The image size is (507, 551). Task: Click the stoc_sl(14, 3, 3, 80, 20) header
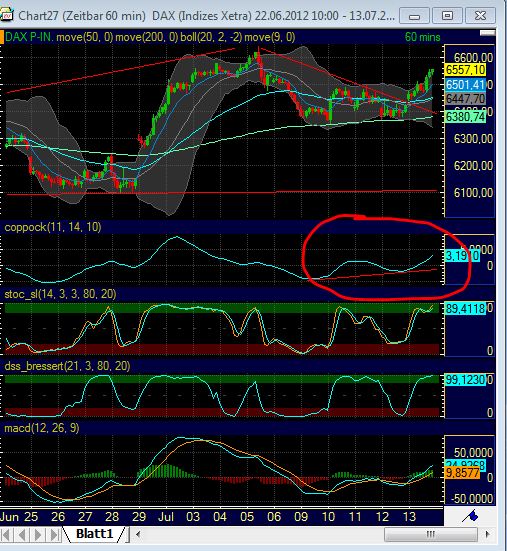click(x=60, y=294)
